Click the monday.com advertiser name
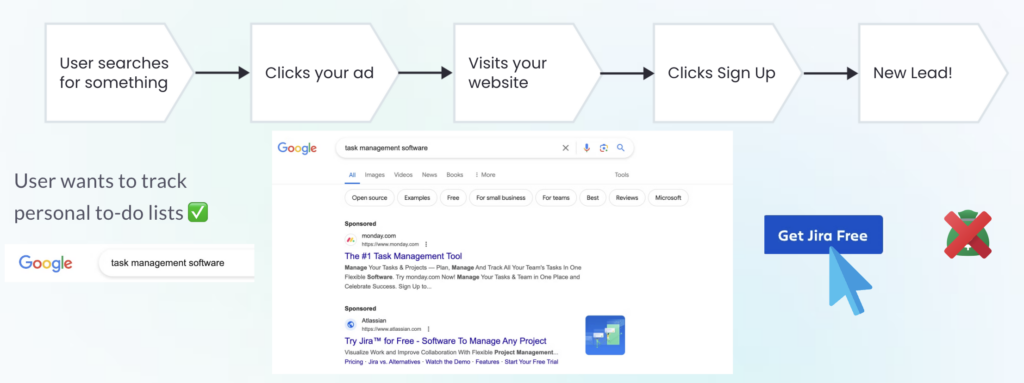The width and height of the screenshot is (1024, 383). (x=379, y=235)
